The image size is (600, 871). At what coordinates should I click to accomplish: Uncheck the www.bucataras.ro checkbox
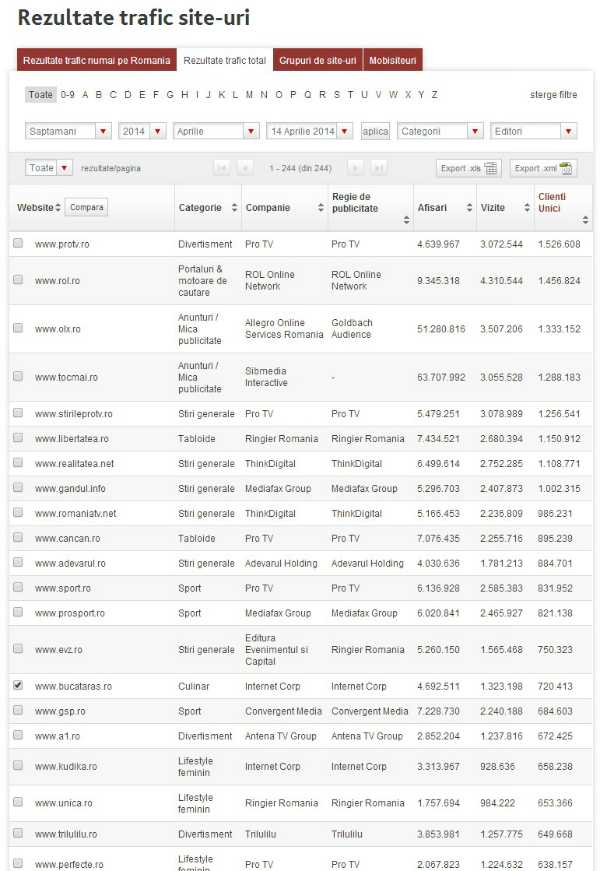point(17,686)
